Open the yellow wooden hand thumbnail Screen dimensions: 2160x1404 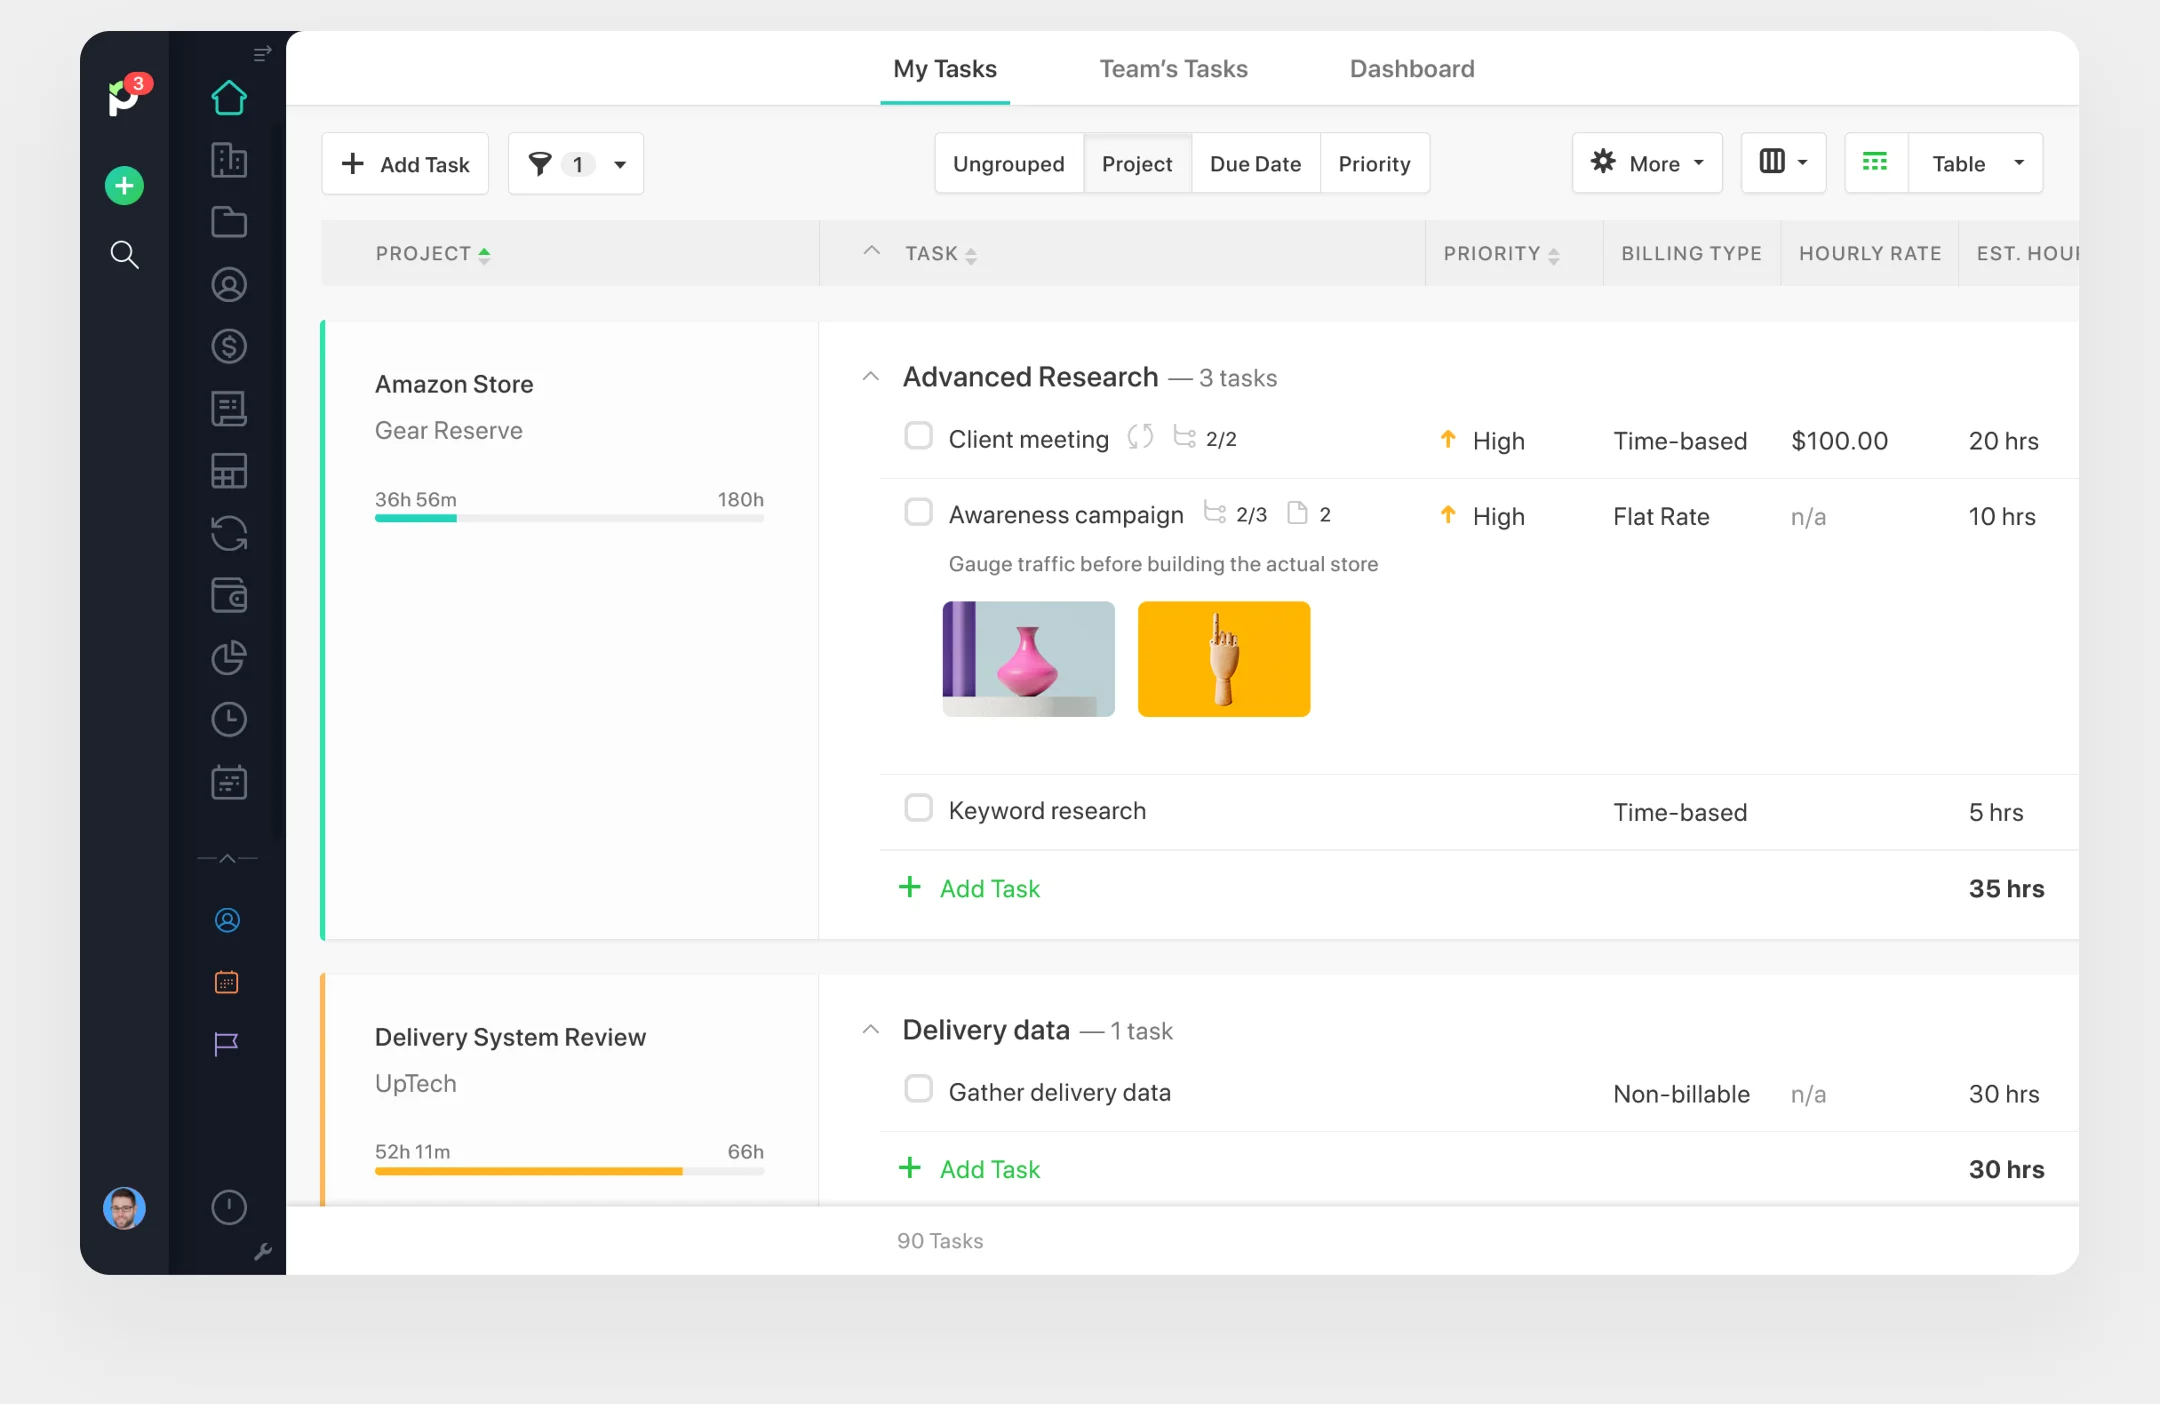(x=1224, y=659)
